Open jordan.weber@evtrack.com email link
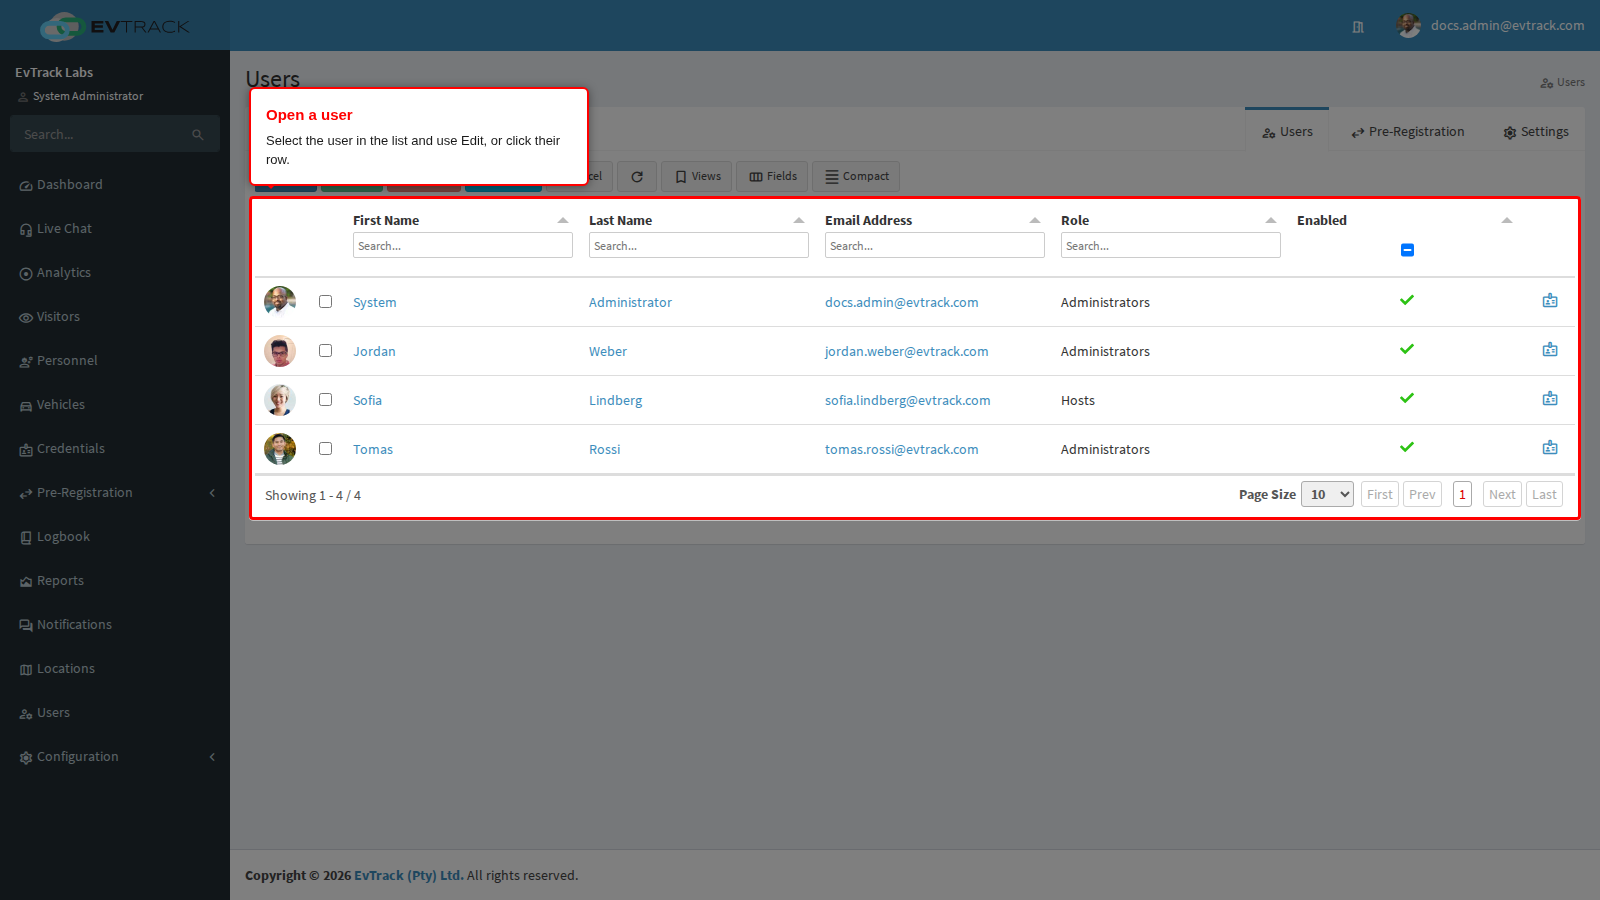 tap(906, 351)
